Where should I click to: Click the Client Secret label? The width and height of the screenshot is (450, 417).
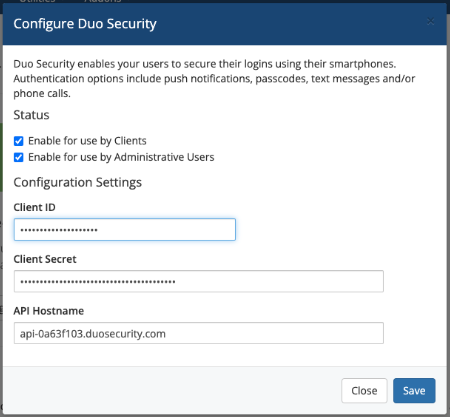click(x=45, y=259)
